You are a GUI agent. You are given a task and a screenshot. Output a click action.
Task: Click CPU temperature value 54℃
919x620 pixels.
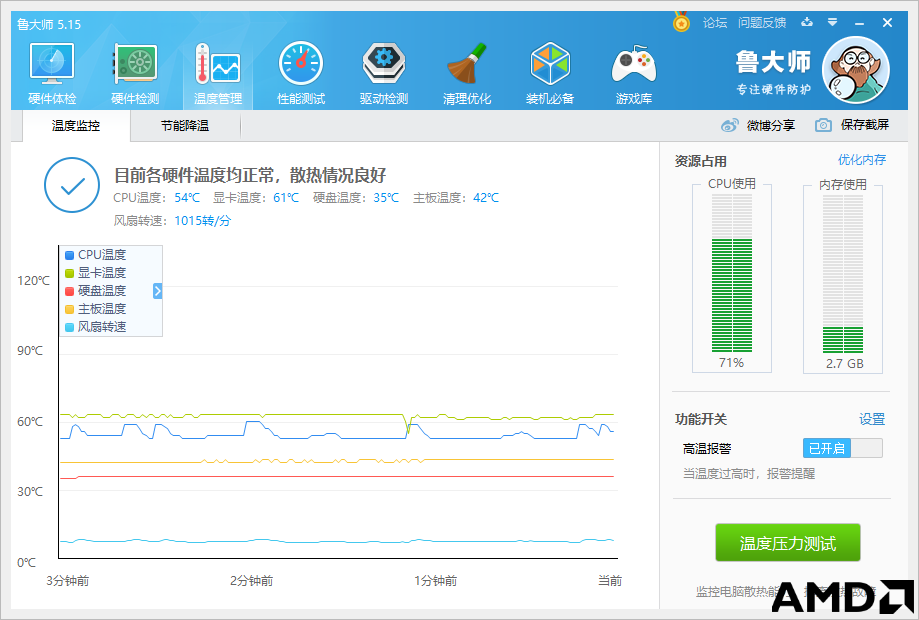coord(187,198)
